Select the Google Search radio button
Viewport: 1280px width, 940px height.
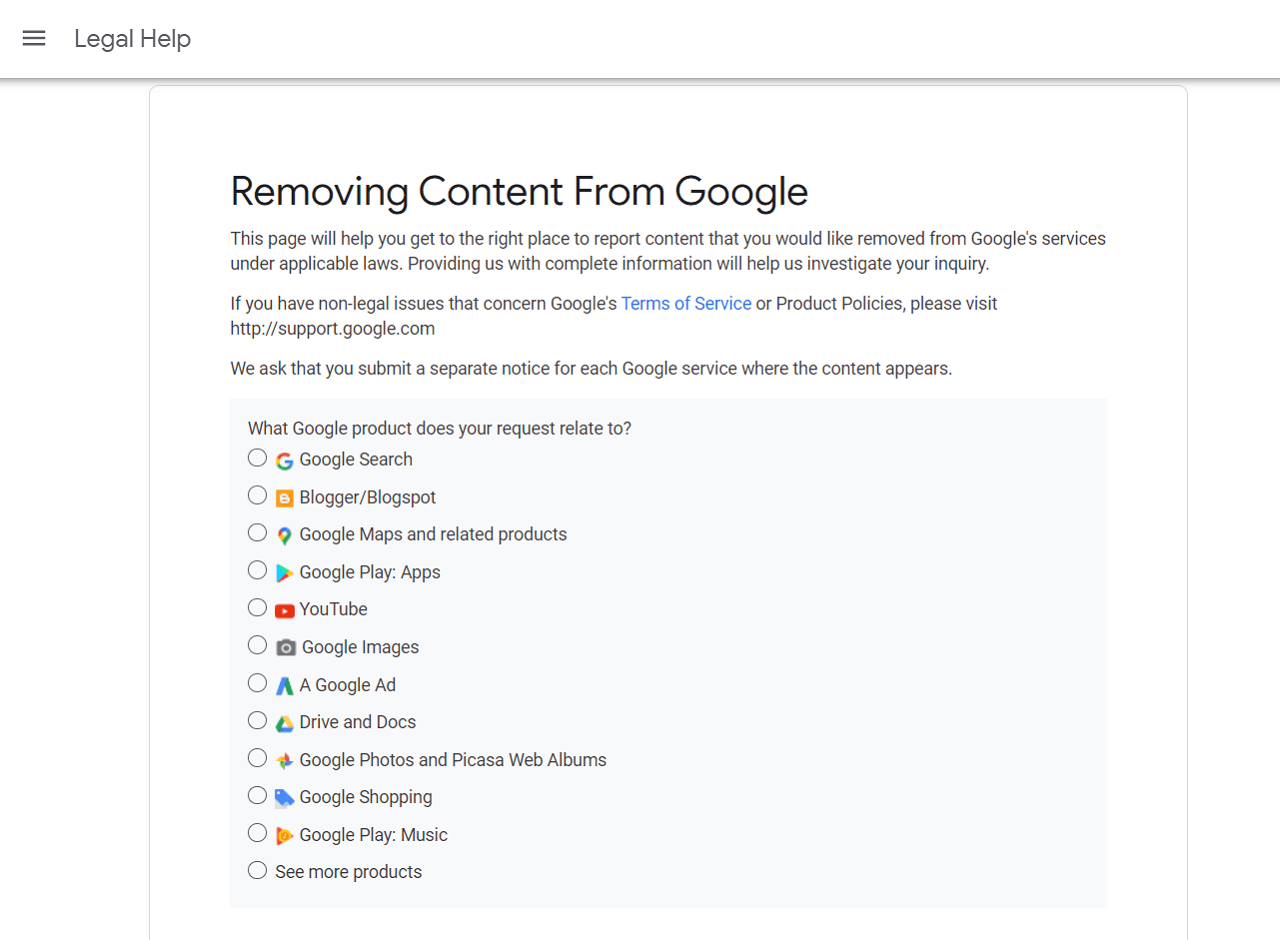pos(258,458)
